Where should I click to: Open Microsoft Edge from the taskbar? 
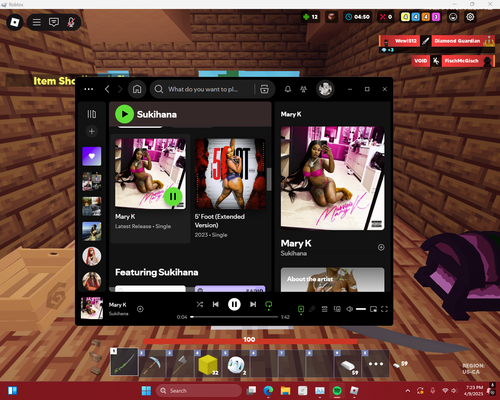[x=268, y=390]
